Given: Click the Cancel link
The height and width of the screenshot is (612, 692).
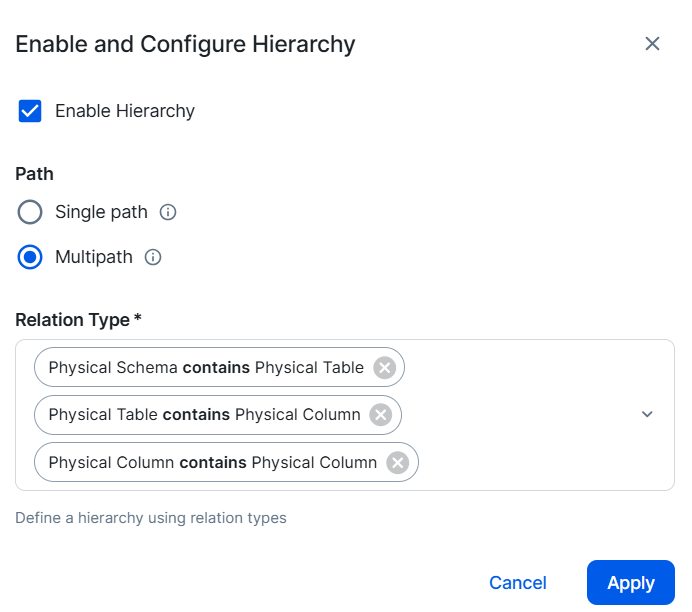Looking at the screenshot, I should (x=517, y=583).
